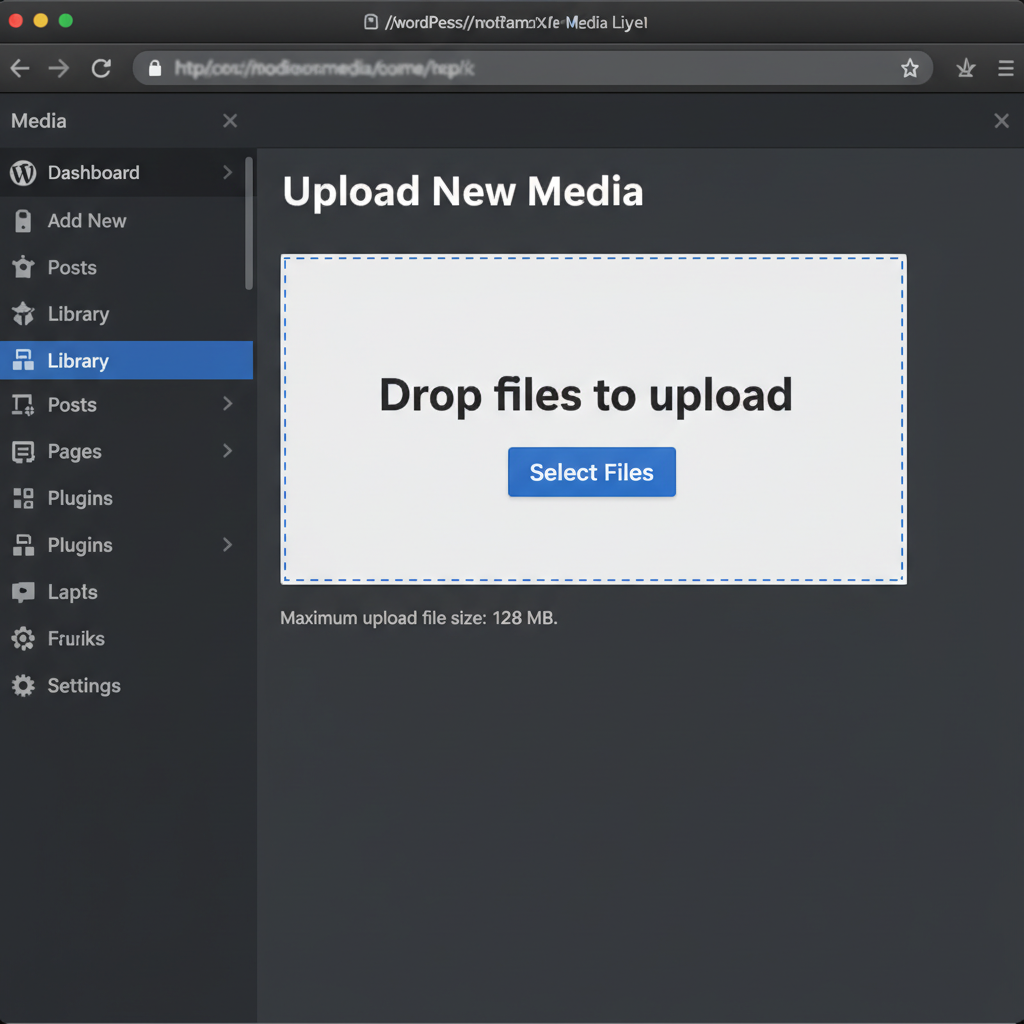Click the WordPress logo icon
The width and height of the screenshot is (1024, 1024).
[x=20, y=173]
